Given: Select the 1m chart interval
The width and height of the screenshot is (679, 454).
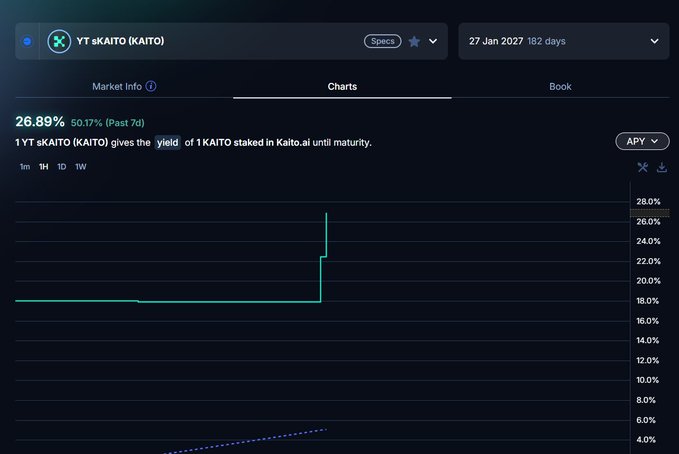Looking at the screenshot, I should click(25, 167).
